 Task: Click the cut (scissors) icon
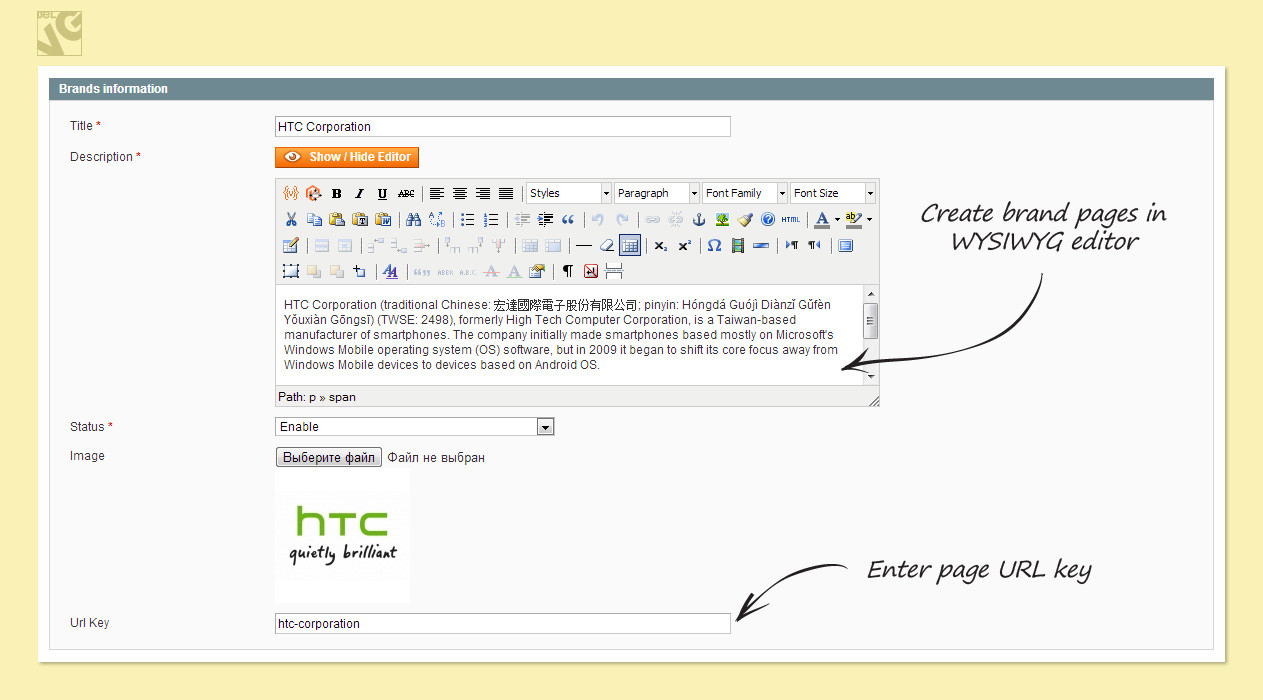click(x=291, y=220)
